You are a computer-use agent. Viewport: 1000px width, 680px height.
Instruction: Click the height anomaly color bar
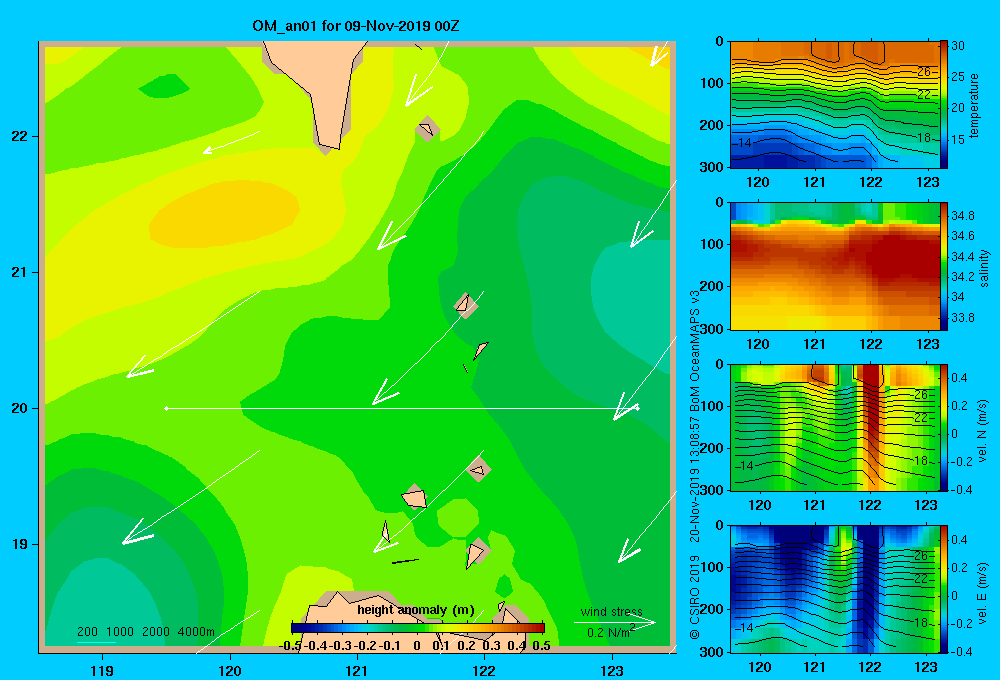[x=418, y=628]
